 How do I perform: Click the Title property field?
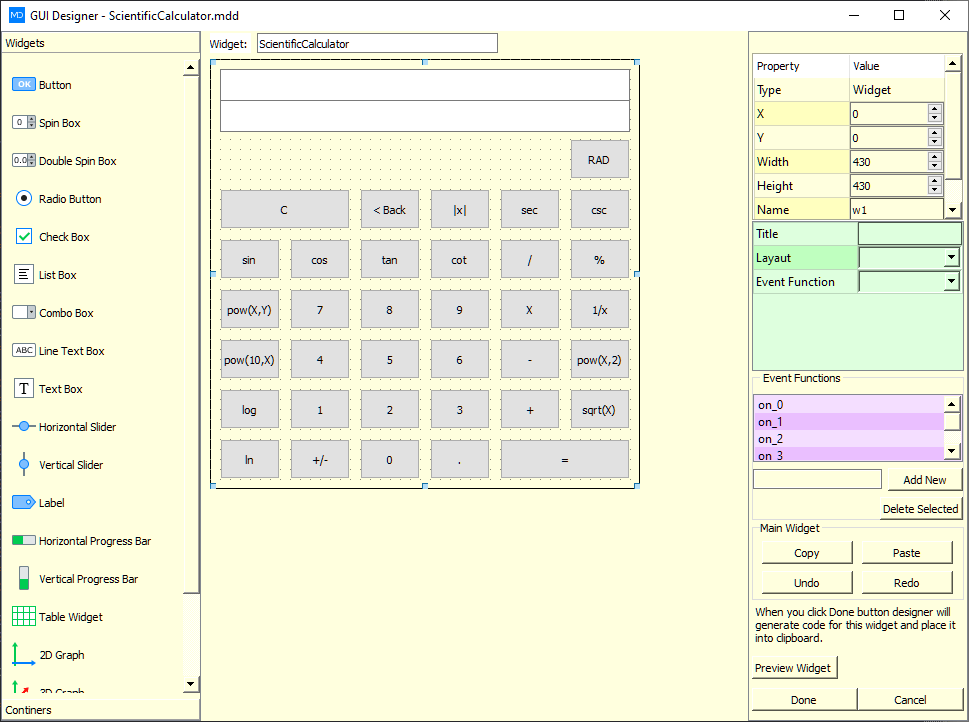pos(910,234)
